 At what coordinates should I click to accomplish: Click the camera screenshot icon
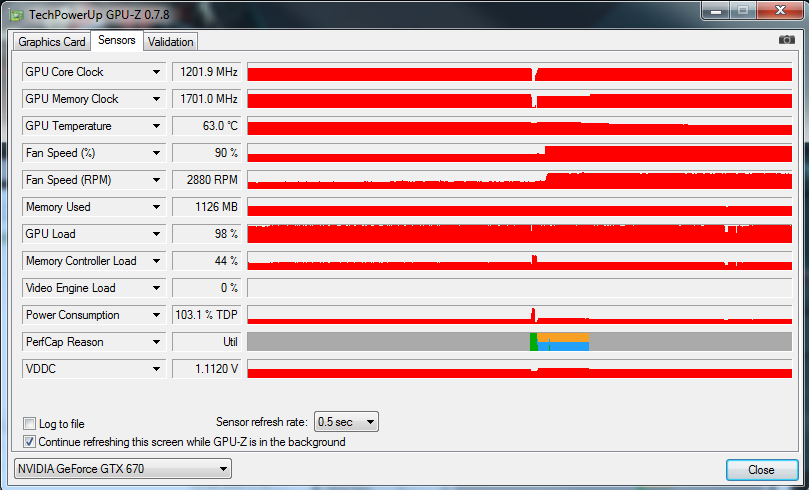[x=786, y=40]
